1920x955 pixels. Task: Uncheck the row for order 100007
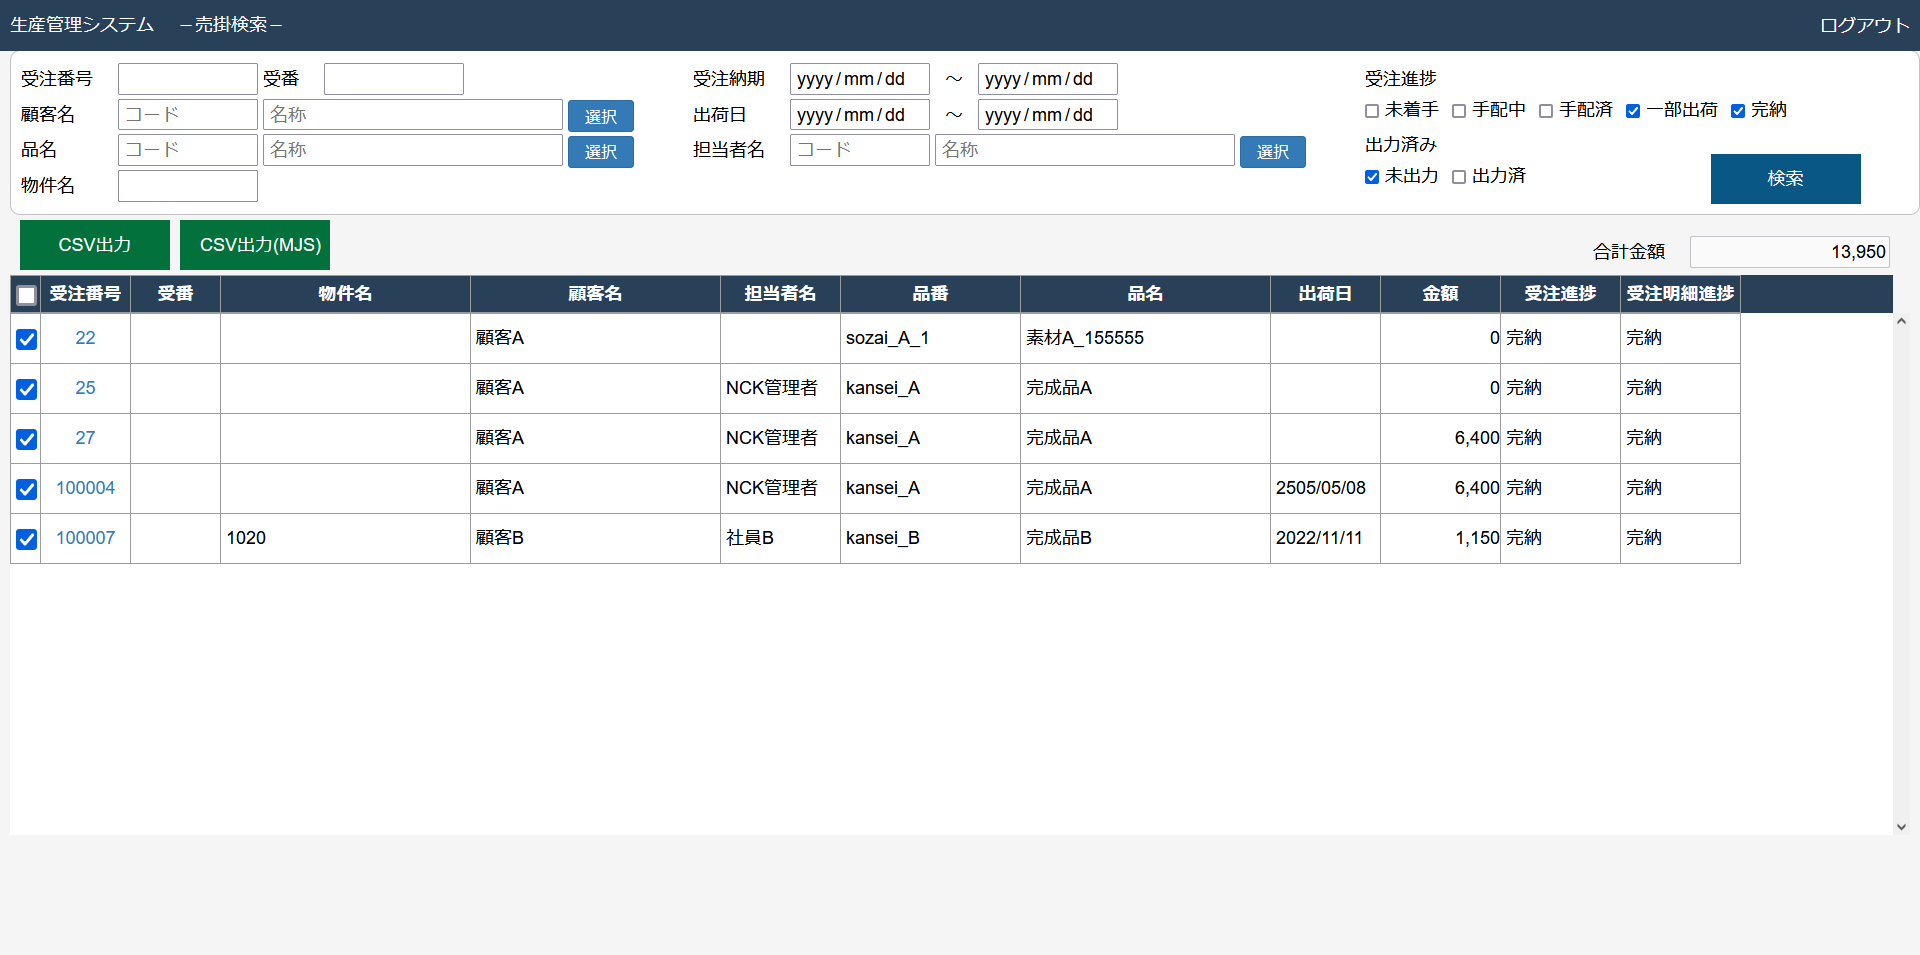(x=27, y=539)
